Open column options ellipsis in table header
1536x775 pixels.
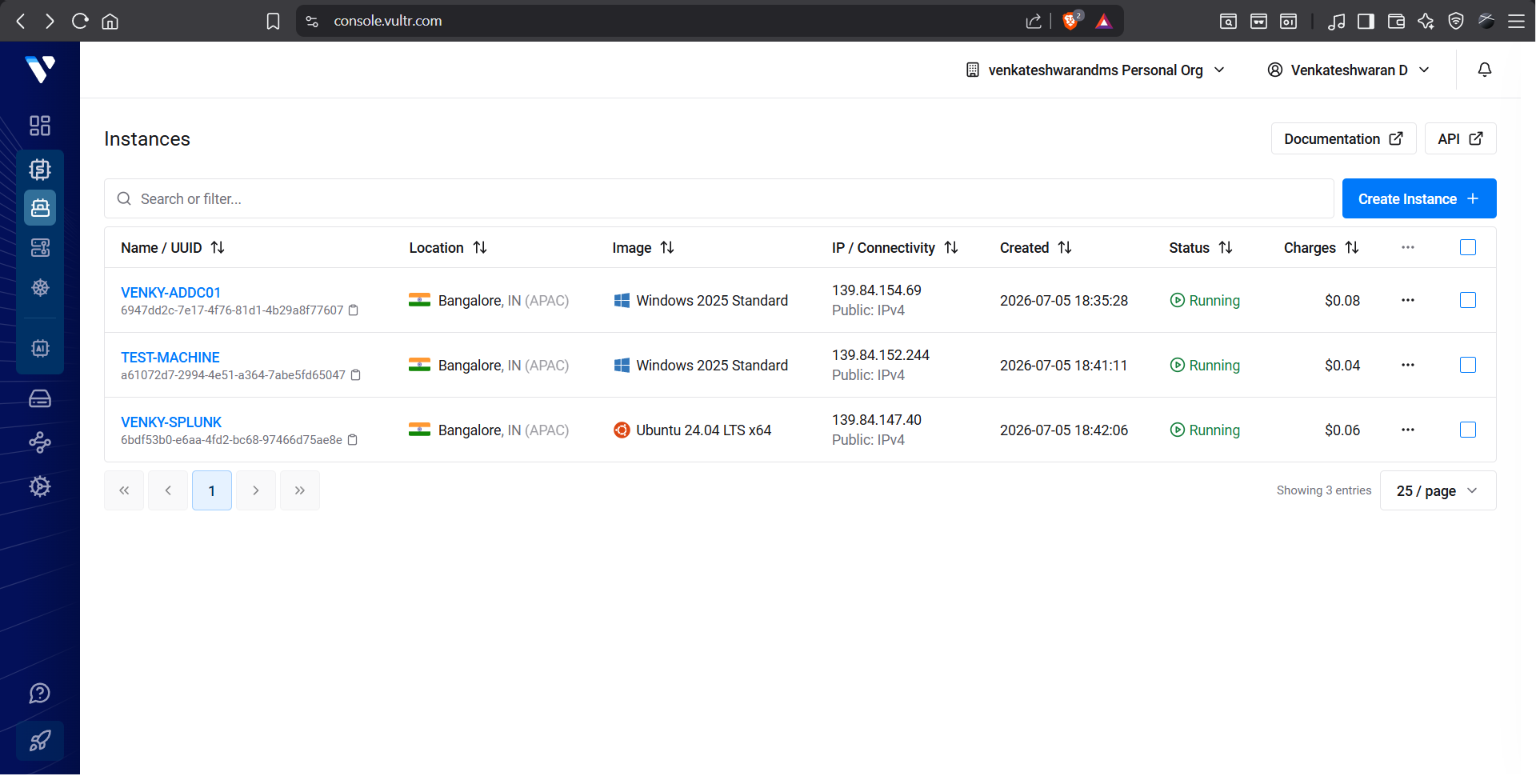coord(1408,247)
